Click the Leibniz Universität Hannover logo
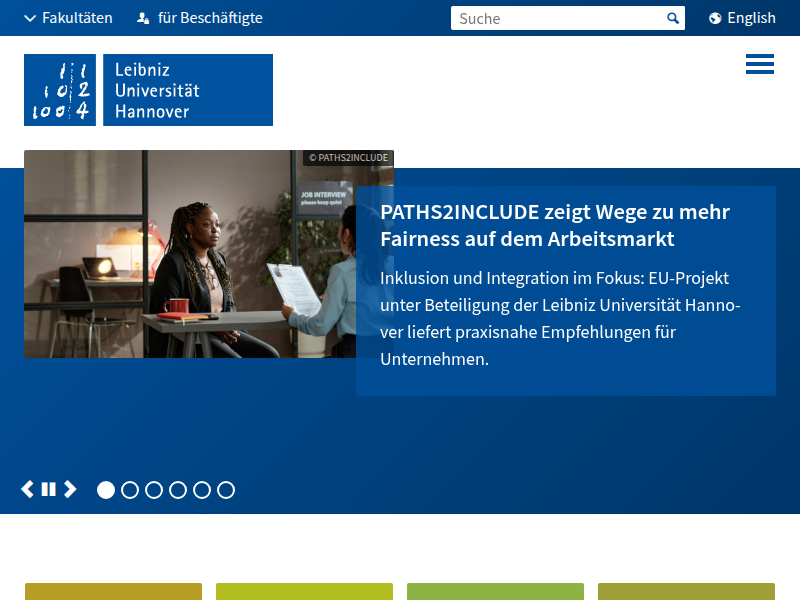Image resolution: width=800 pixels, height=600 pixels. point(148,90)
